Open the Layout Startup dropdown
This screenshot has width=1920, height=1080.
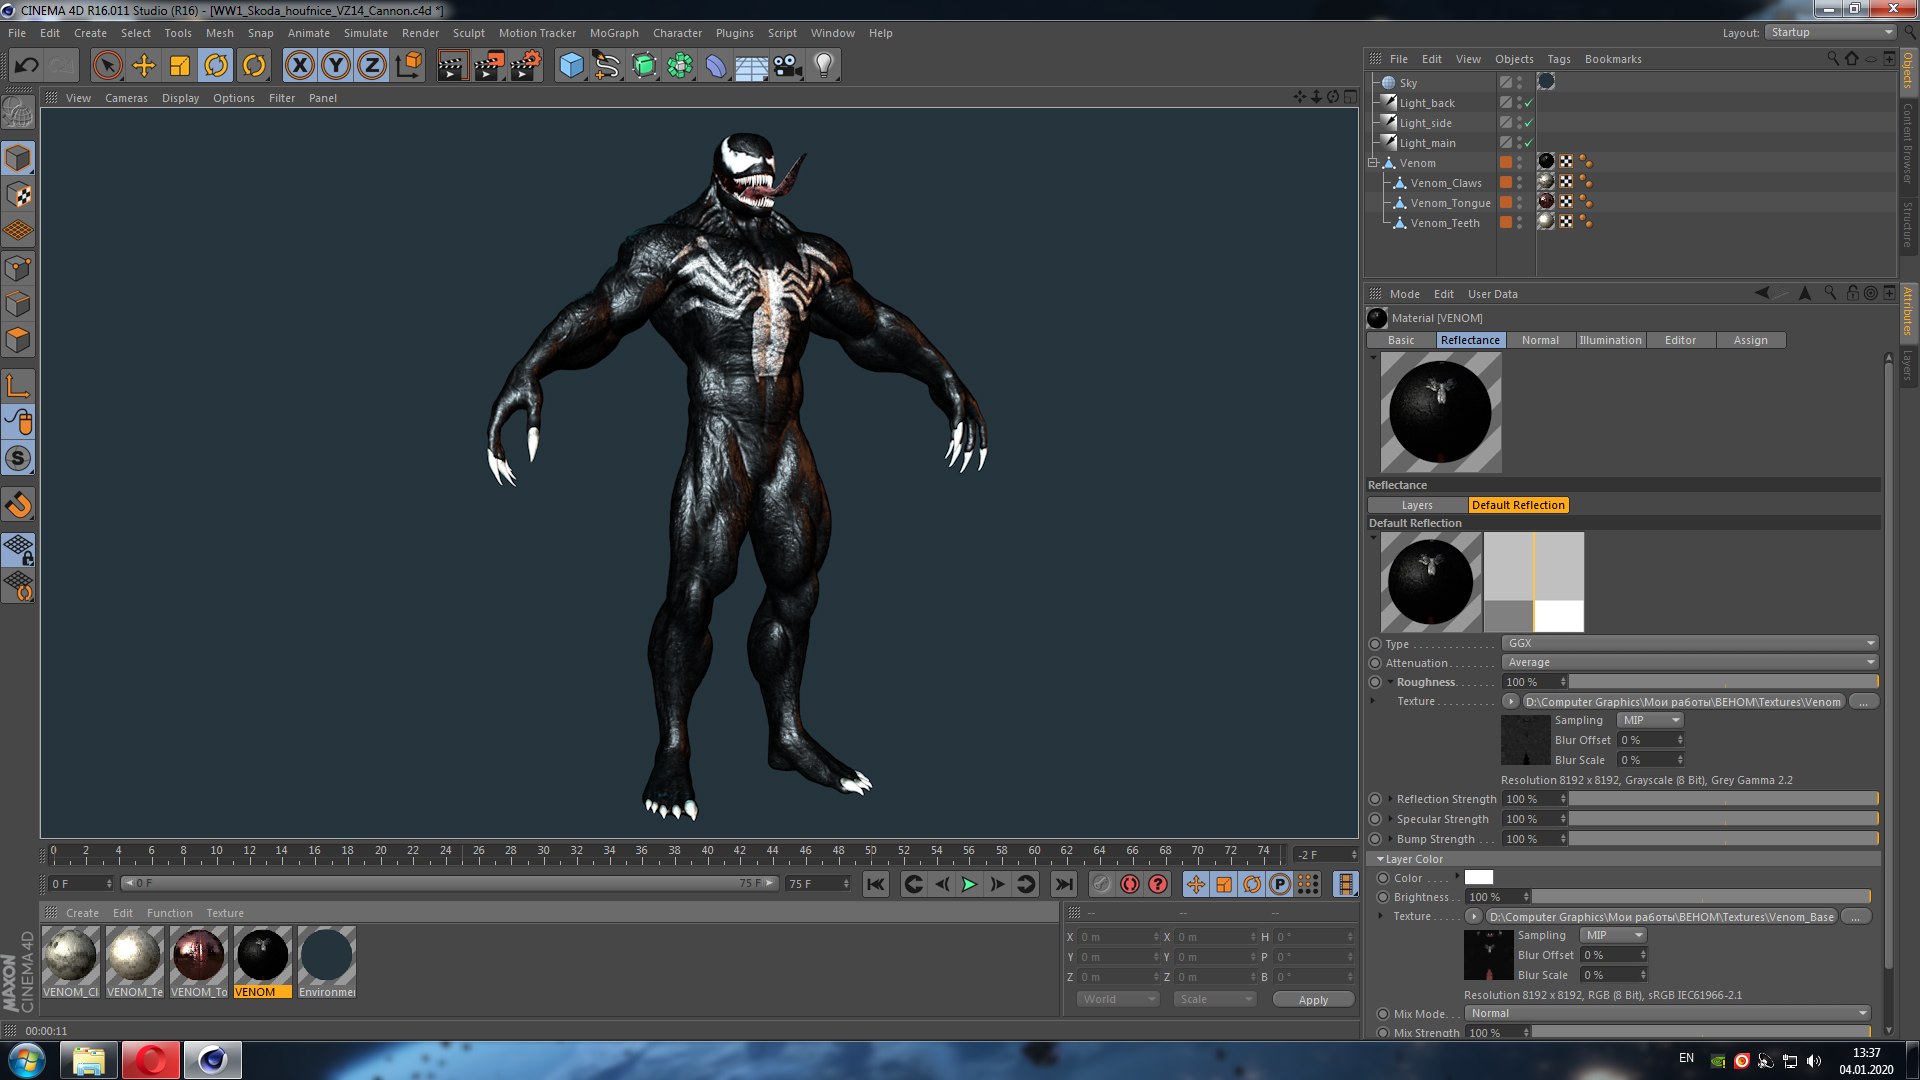(x=1830, y=32)
